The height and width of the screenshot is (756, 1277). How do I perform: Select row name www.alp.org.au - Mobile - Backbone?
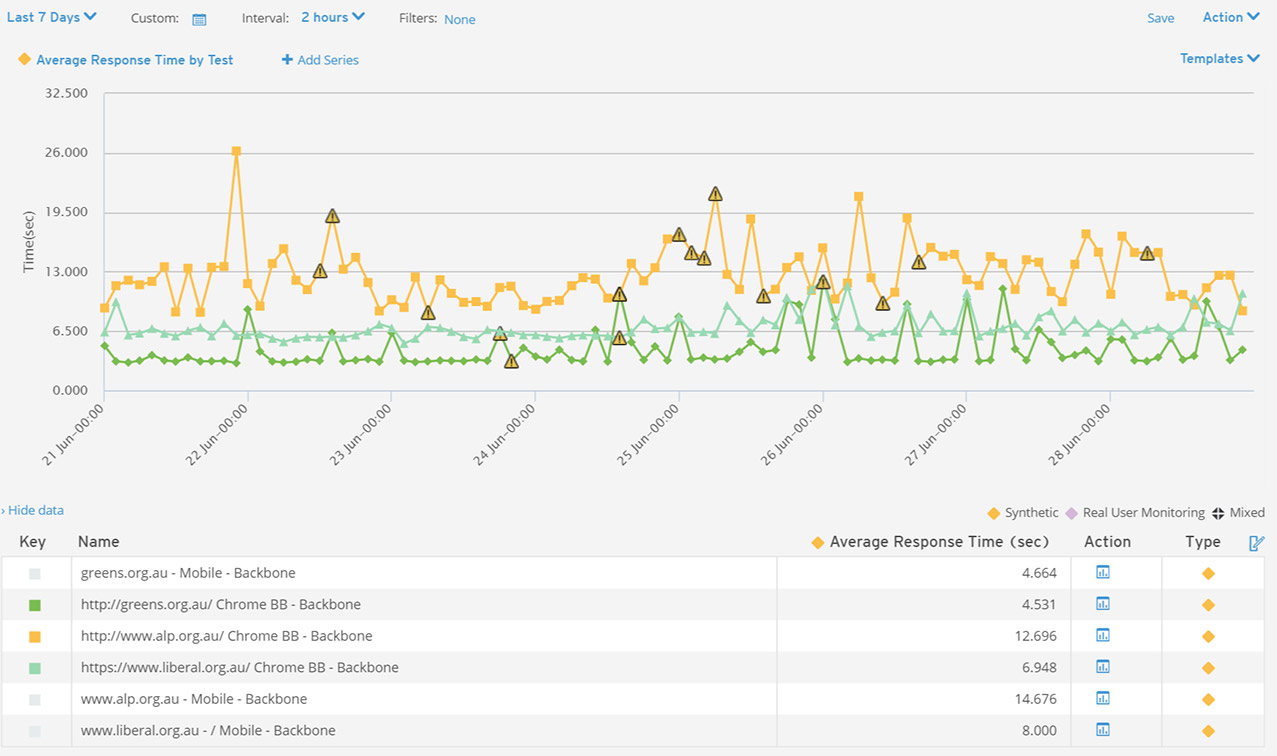coord(194,699)
